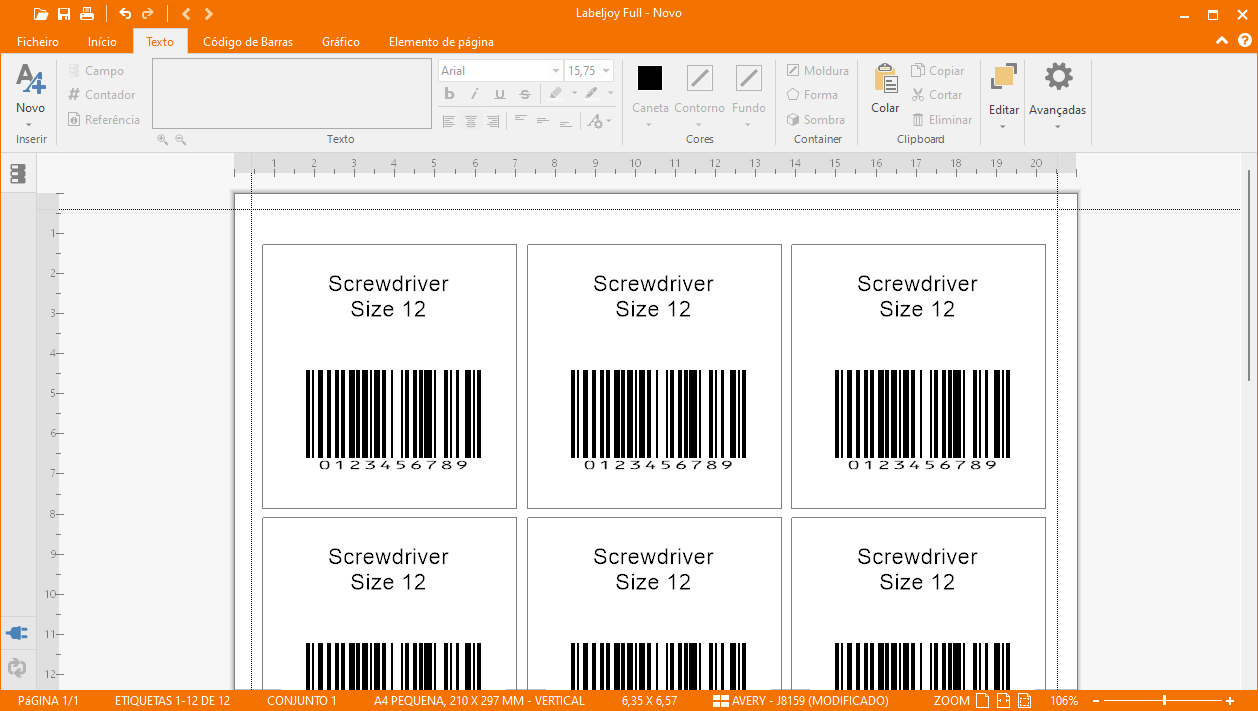Switch to the Código de Barras tab
1258x711 pixels.
[x=248, y=42]
